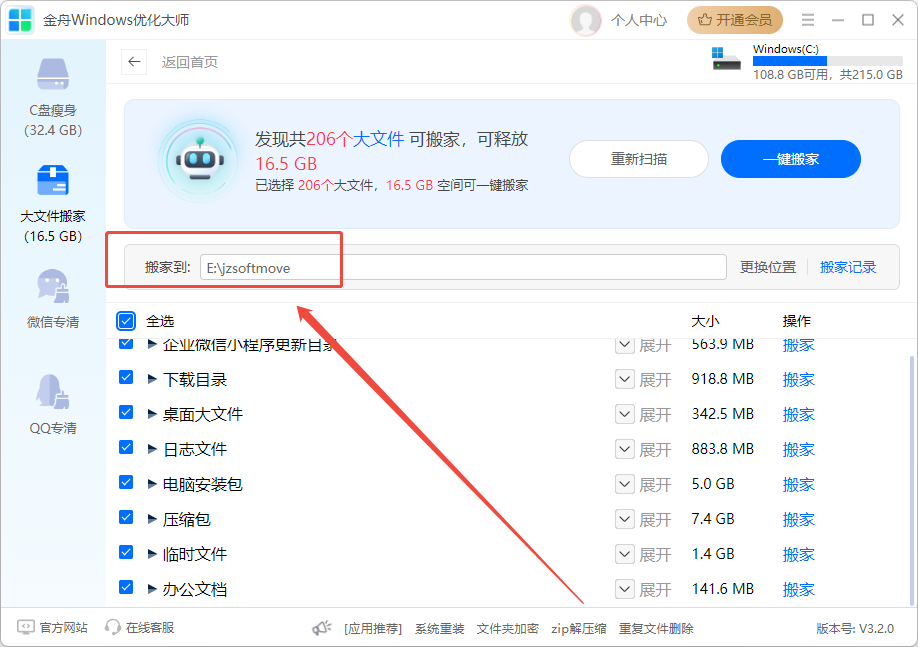Open the C盘瘦身 sidebar icon
Image resolution: width=918 pixels, height=647 pixels.
tap(53, 74)
